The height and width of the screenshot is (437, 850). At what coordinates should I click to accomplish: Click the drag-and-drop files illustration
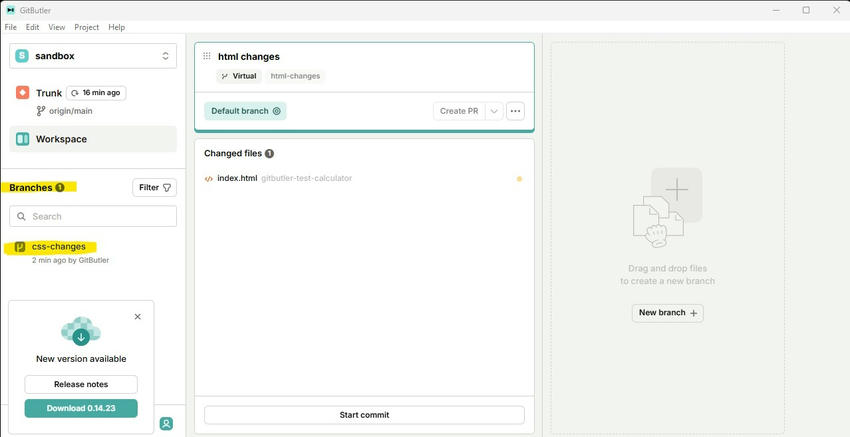coord(667,208)
